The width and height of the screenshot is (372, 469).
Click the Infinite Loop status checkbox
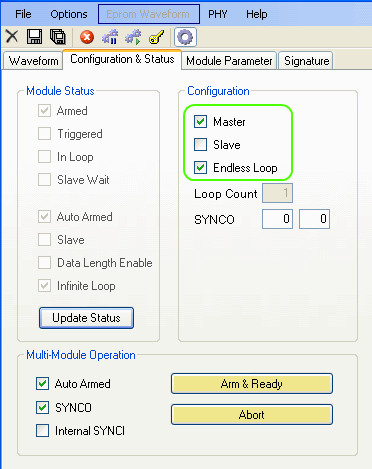click(x=44, y=286)
